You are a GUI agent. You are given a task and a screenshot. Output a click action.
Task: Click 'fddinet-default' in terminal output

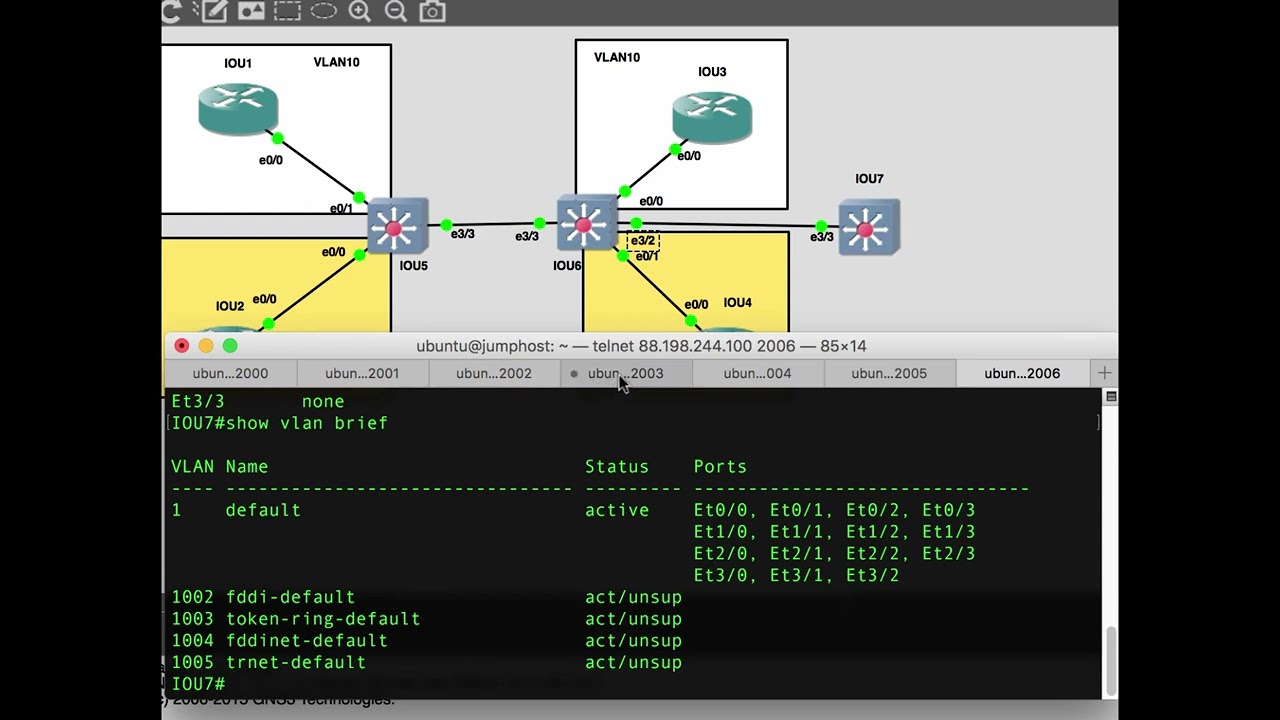coord(307,641)
